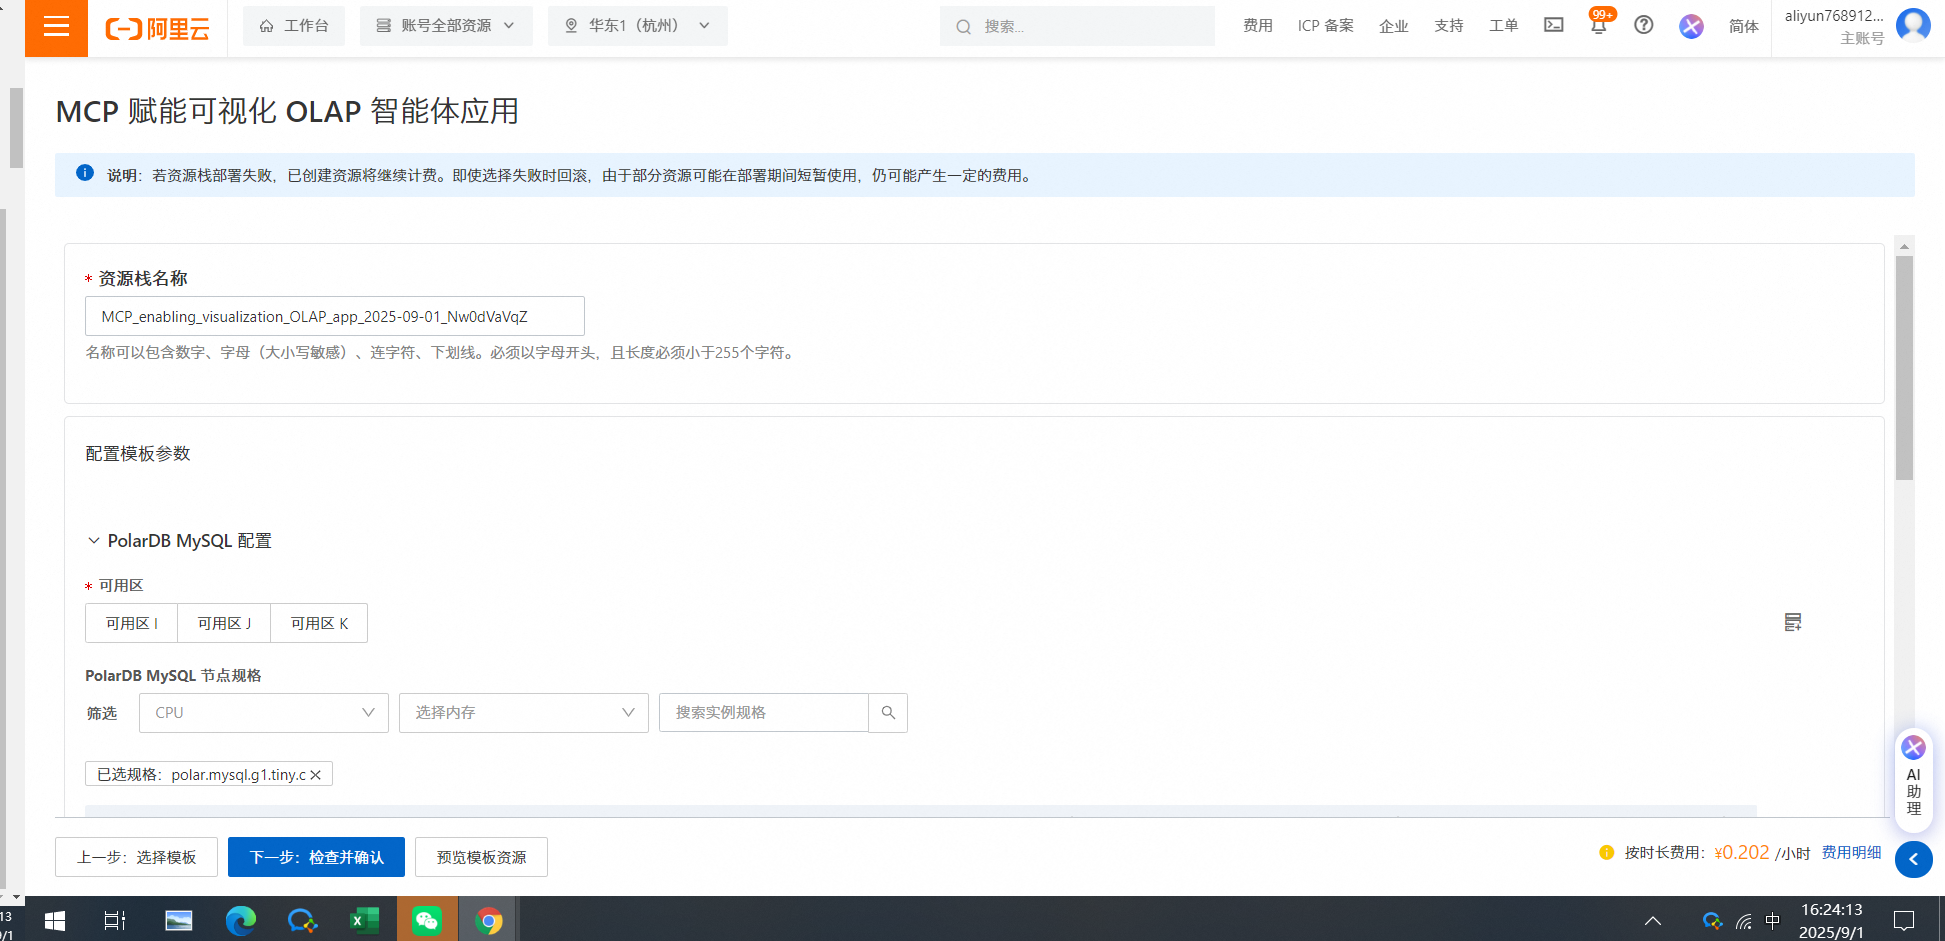
Task: Click the hourly price ¥0.202
Action: [1742, 853]
